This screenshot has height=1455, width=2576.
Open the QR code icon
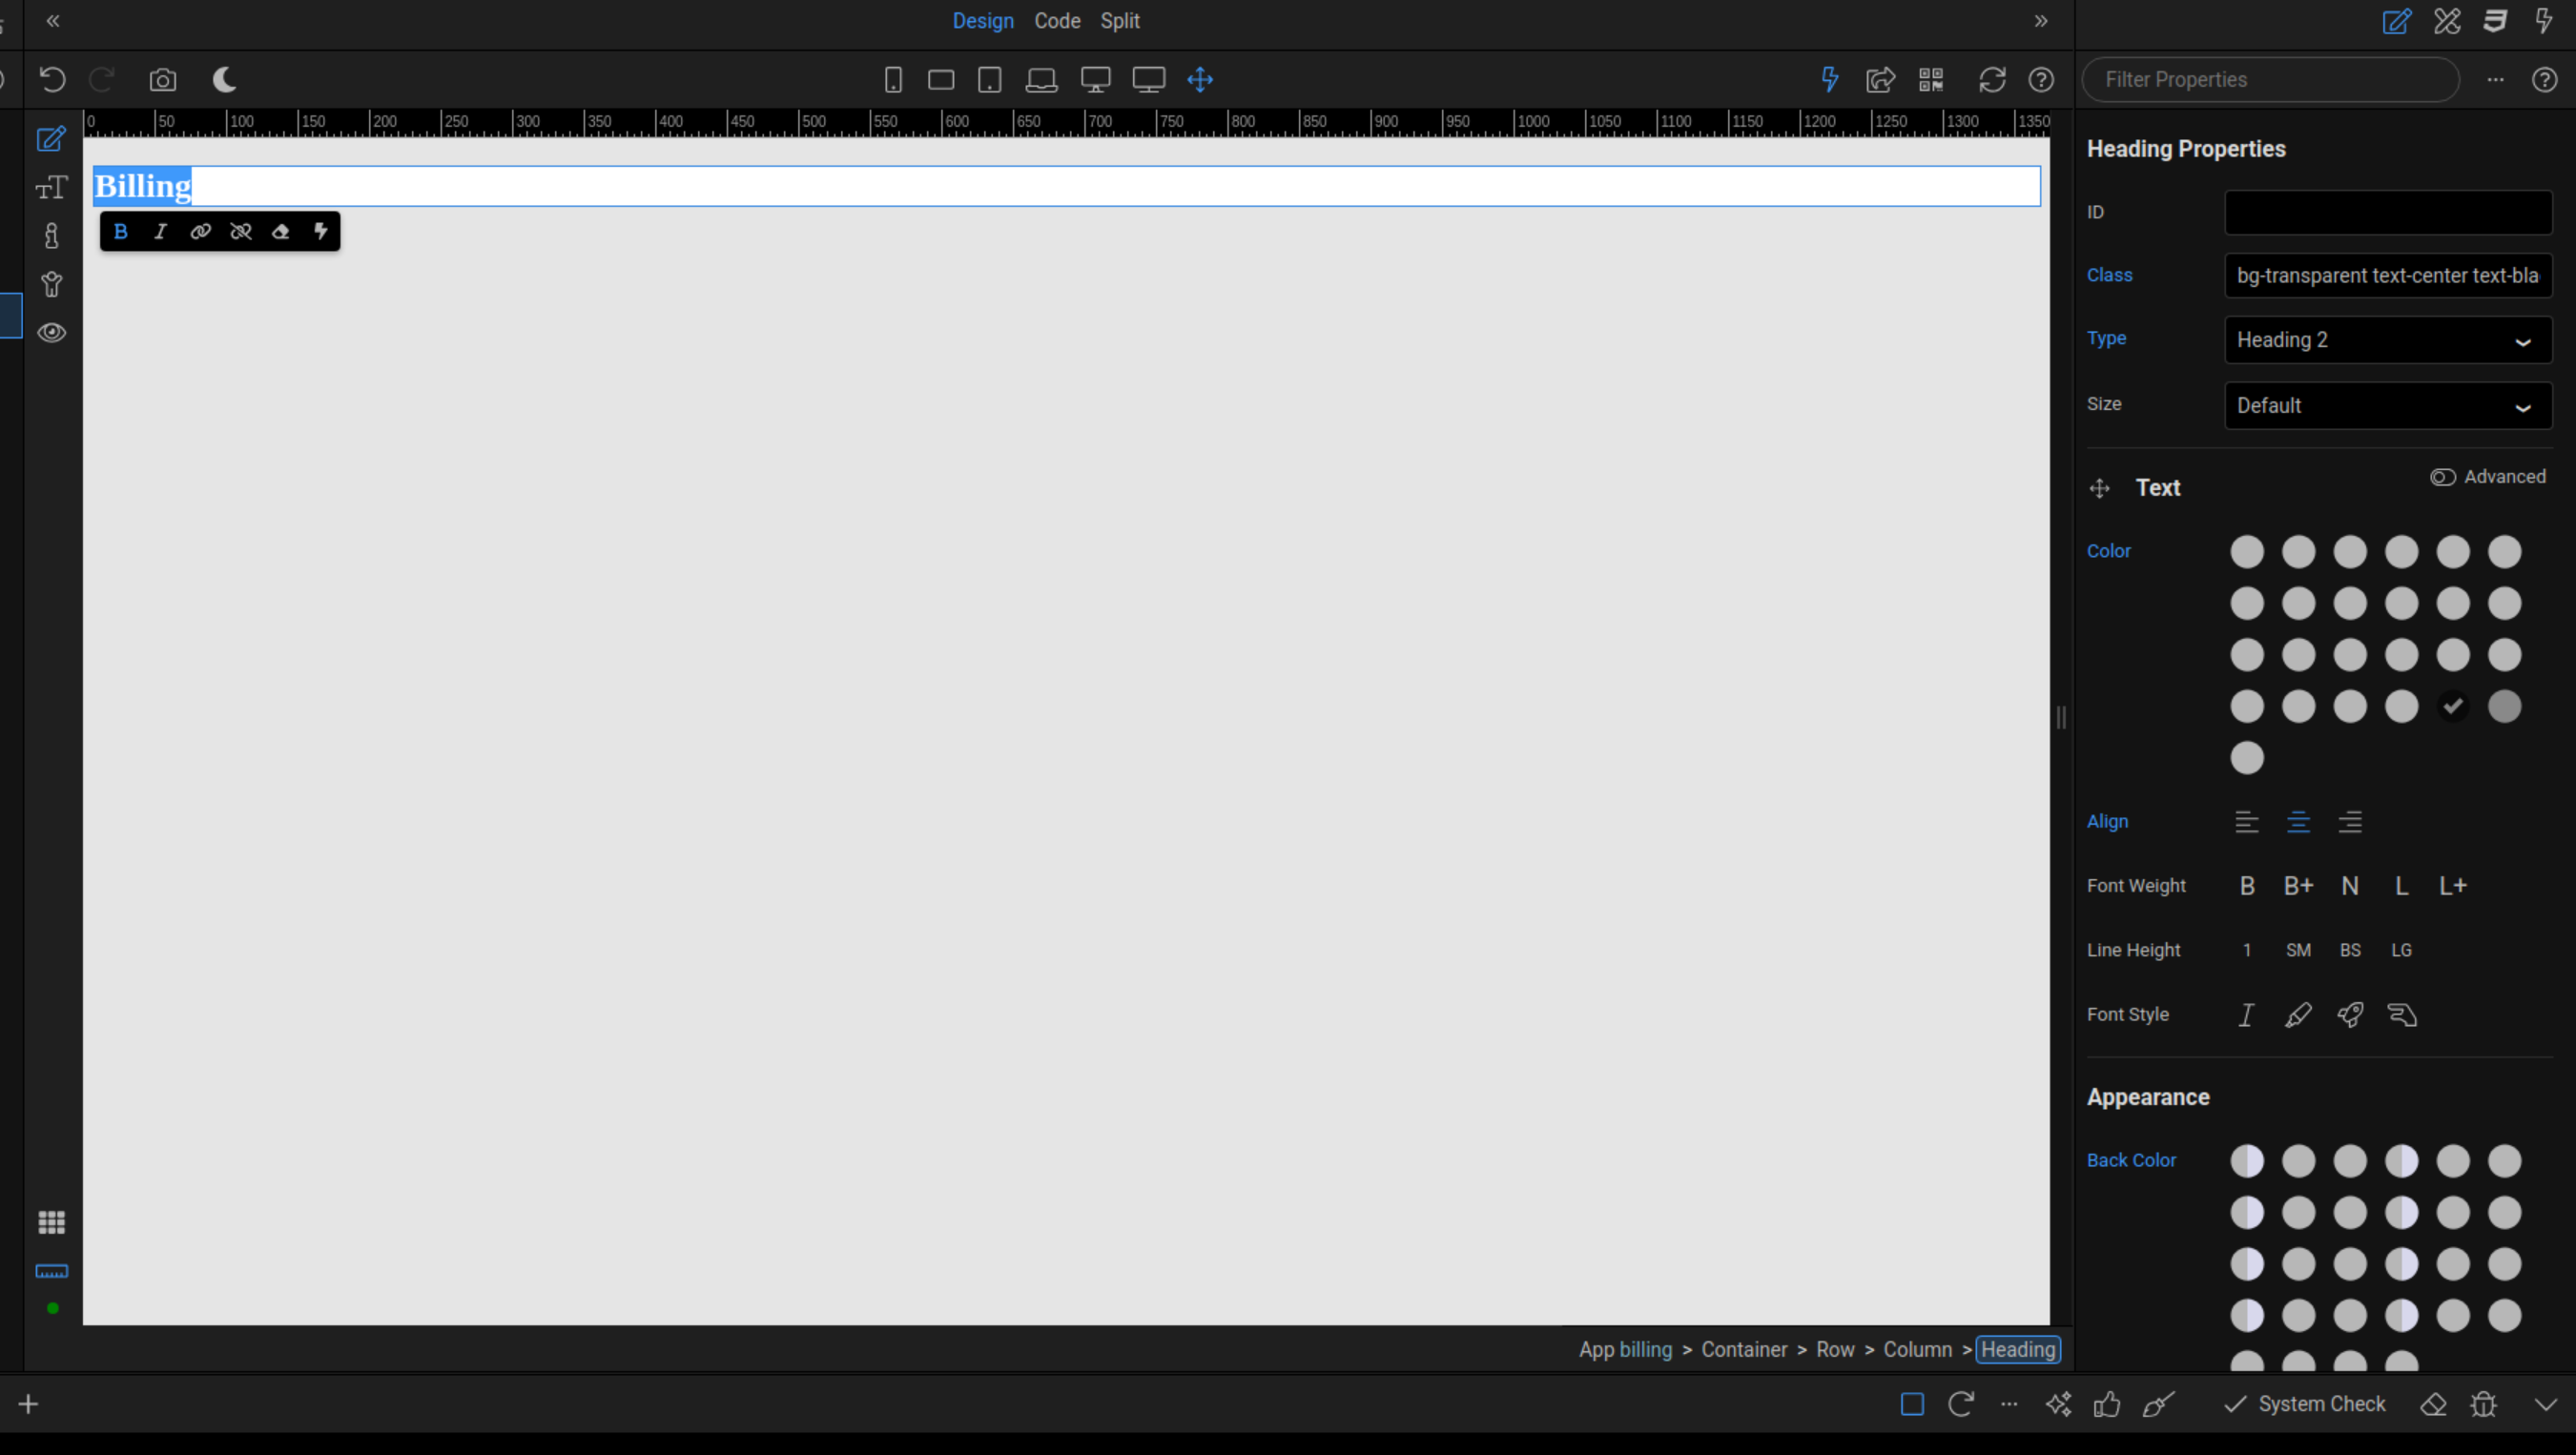click(1931, 80)
